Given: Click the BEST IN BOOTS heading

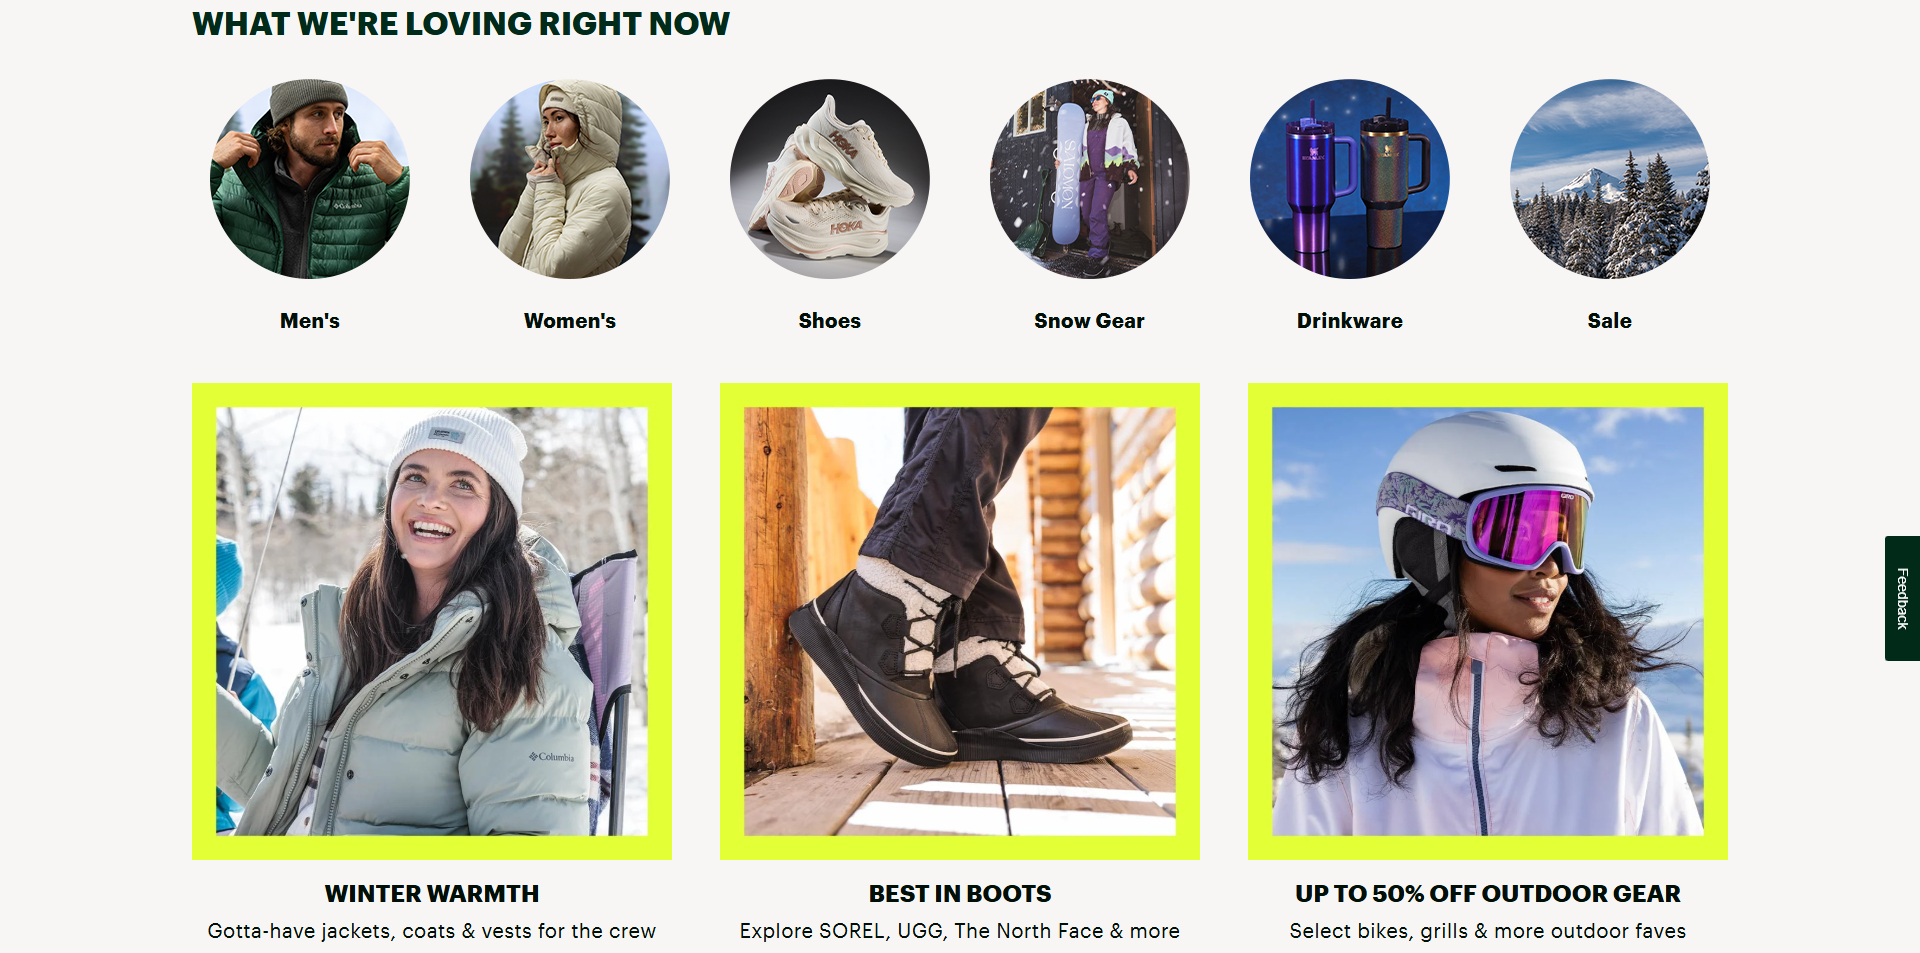Looking at the screenshot, I should coord(960,893).
